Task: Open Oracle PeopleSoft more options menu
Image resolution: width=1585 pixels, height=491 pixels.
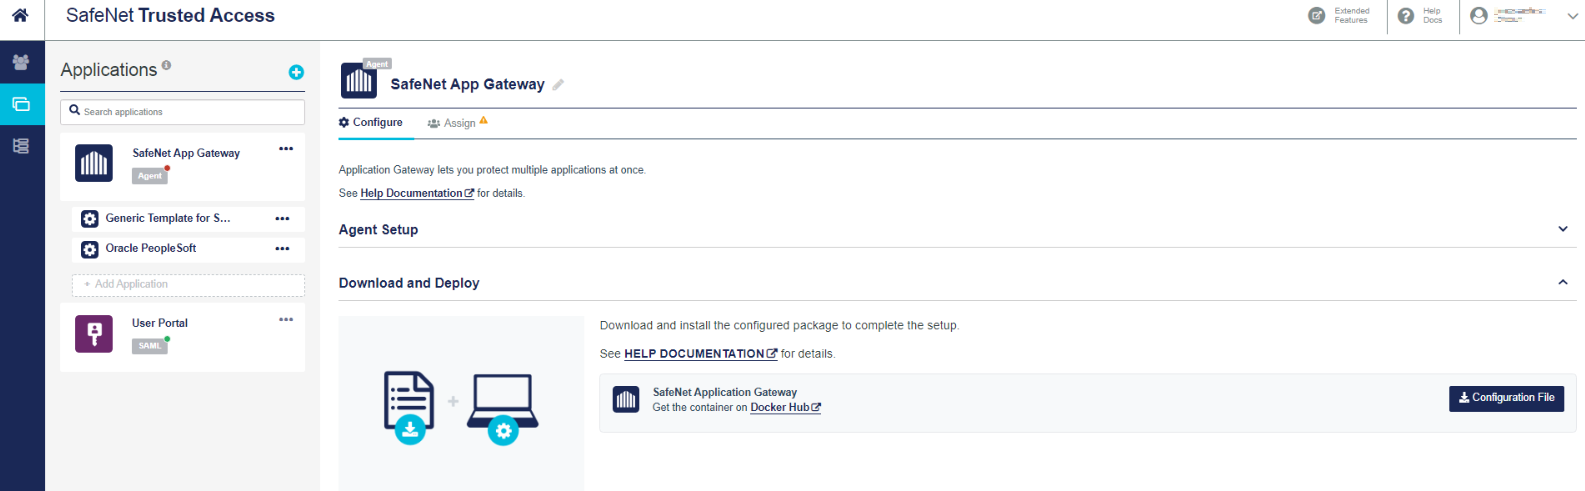Action: [x=283, y=249]
